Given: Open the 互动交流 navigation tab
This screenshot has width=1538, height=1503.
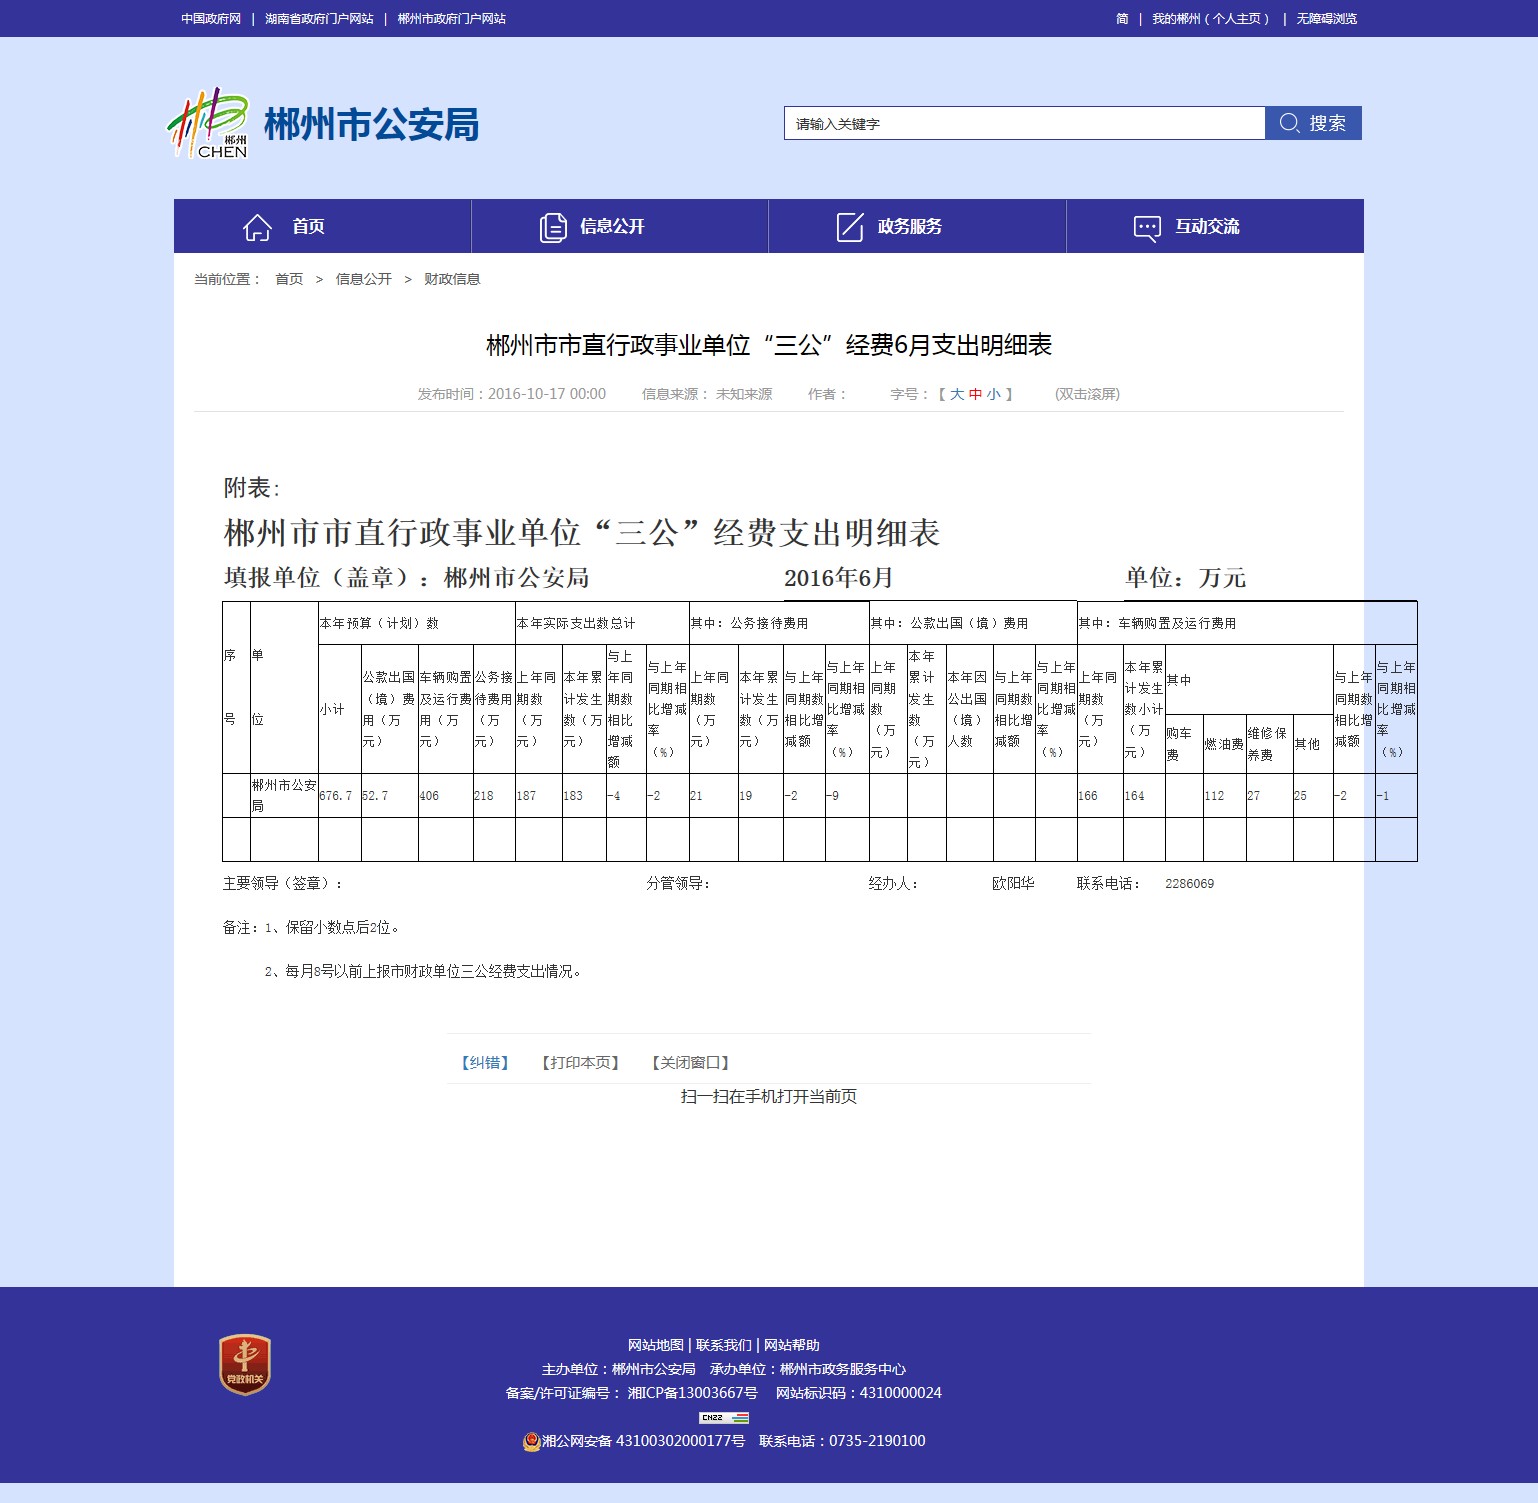Looking at the screenshot, I should pyautogui.click(x=1215, y=226).
